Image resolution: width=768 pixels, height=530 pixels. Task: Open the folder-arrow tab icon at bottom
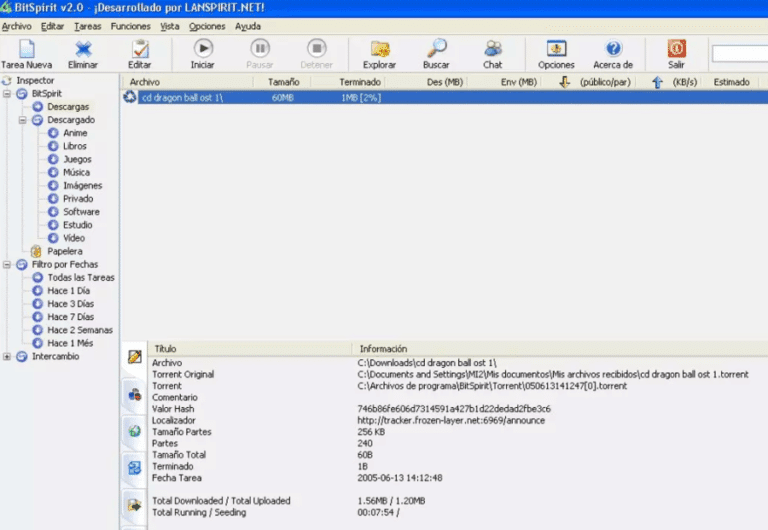pyautogui.click(x=135, y=505)
